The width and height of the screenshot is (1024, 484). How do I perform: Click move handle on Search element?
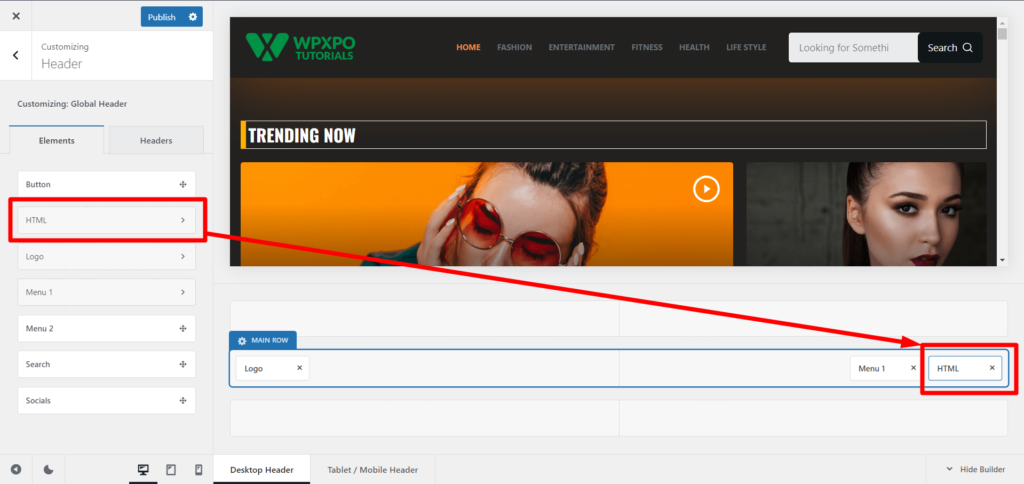point(183,364)
